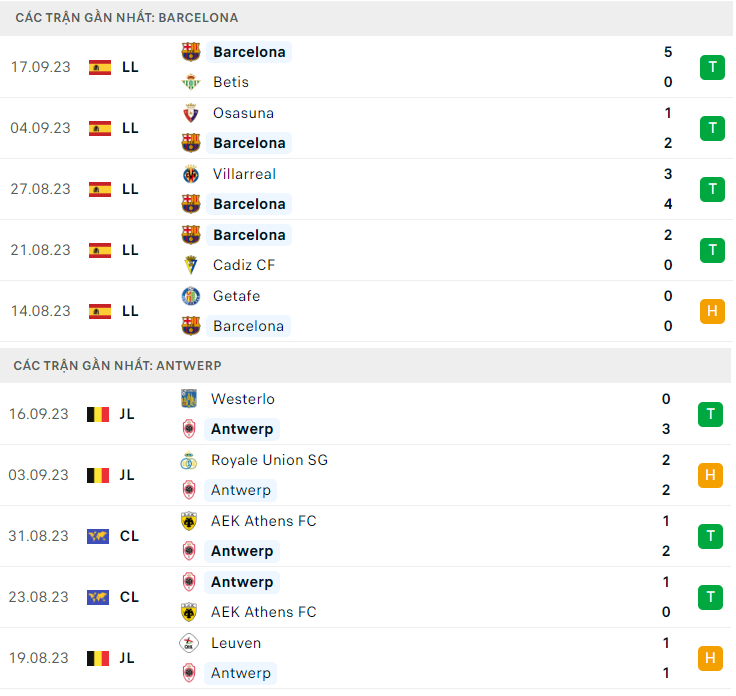Click the Spain flag on 17.09.23 match
Image resolution: width=736 pixels, height=696 pixels.
point(100,67)
